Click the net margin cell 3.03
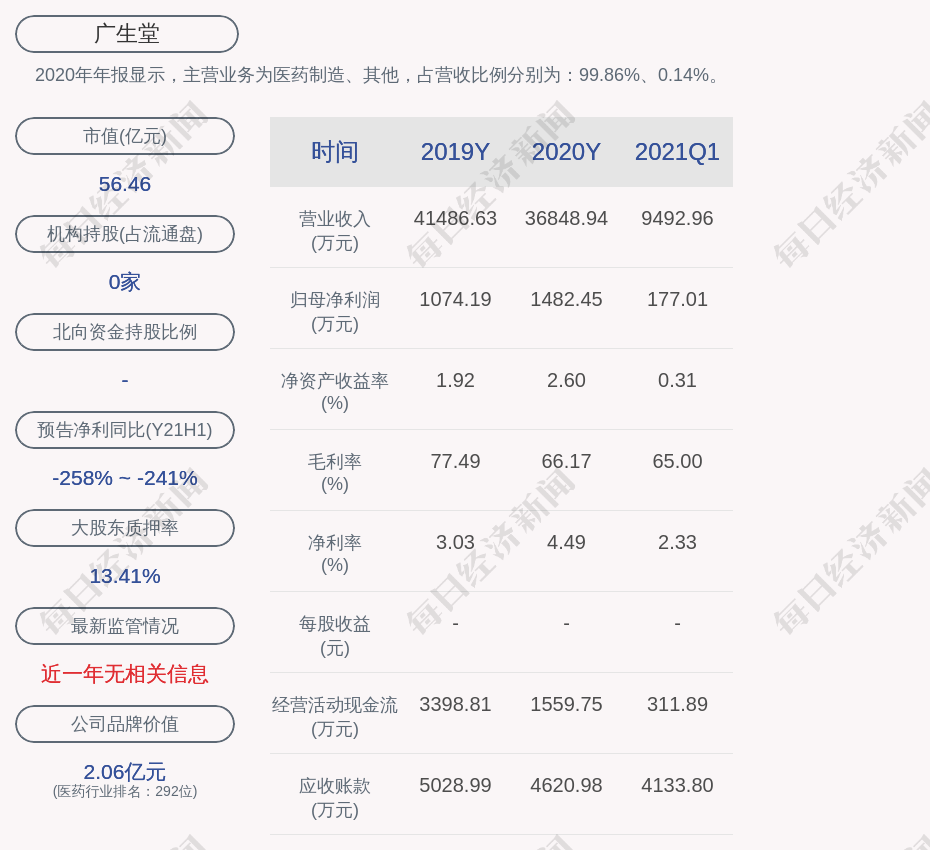This screenshot has width=930, height=850. tap(456, 542)
